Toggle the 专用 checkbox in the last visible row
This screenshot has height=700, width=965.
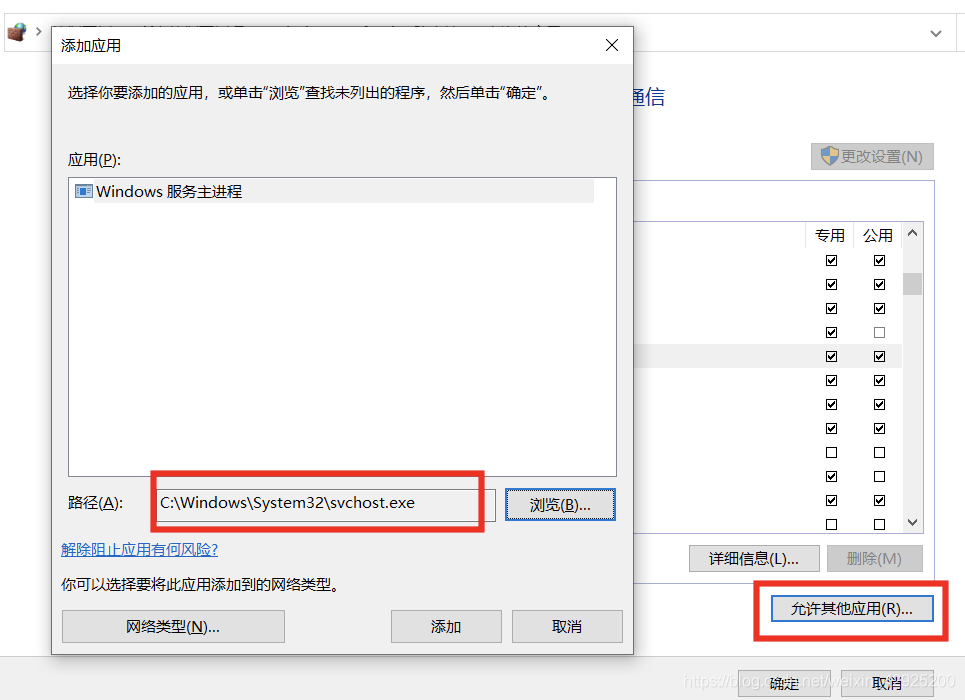click(831, 525)
